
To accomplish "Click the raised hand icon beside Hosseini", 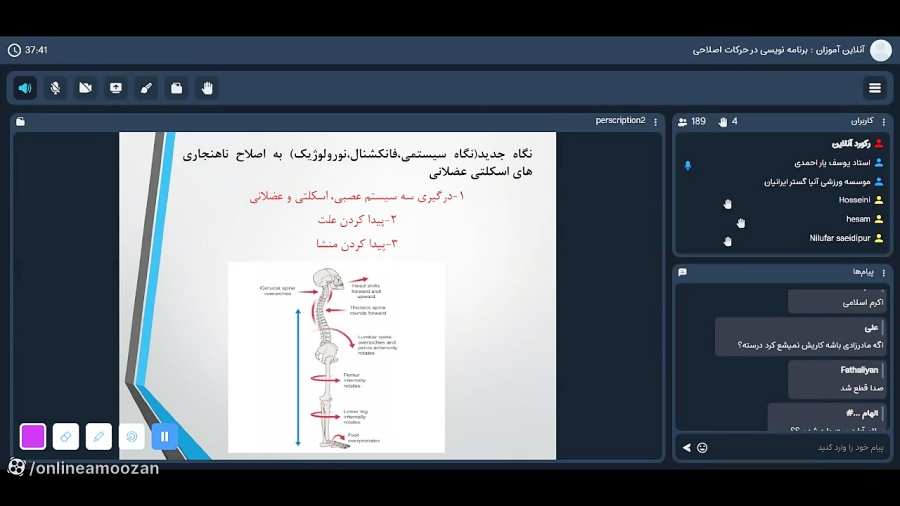I will pos(728,204).
